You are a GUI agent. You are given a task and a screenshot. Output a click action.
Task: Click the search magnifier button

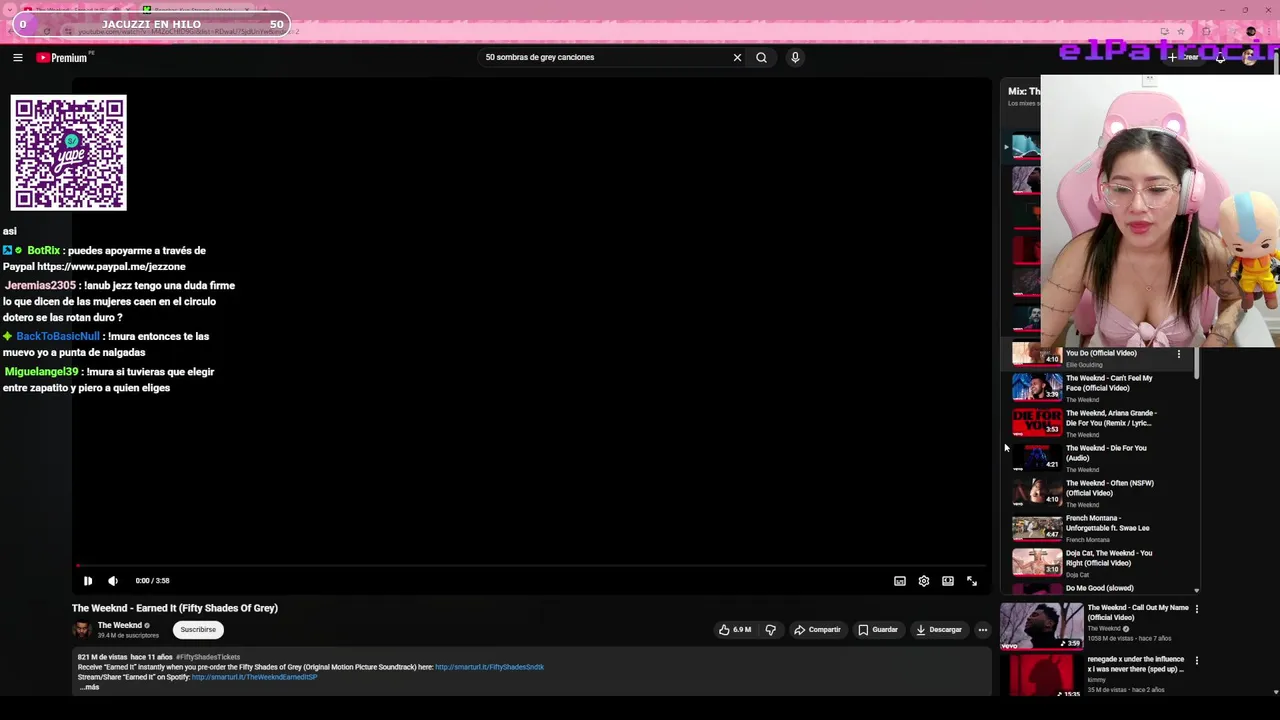pyautogui.click(x=761, y=58)
